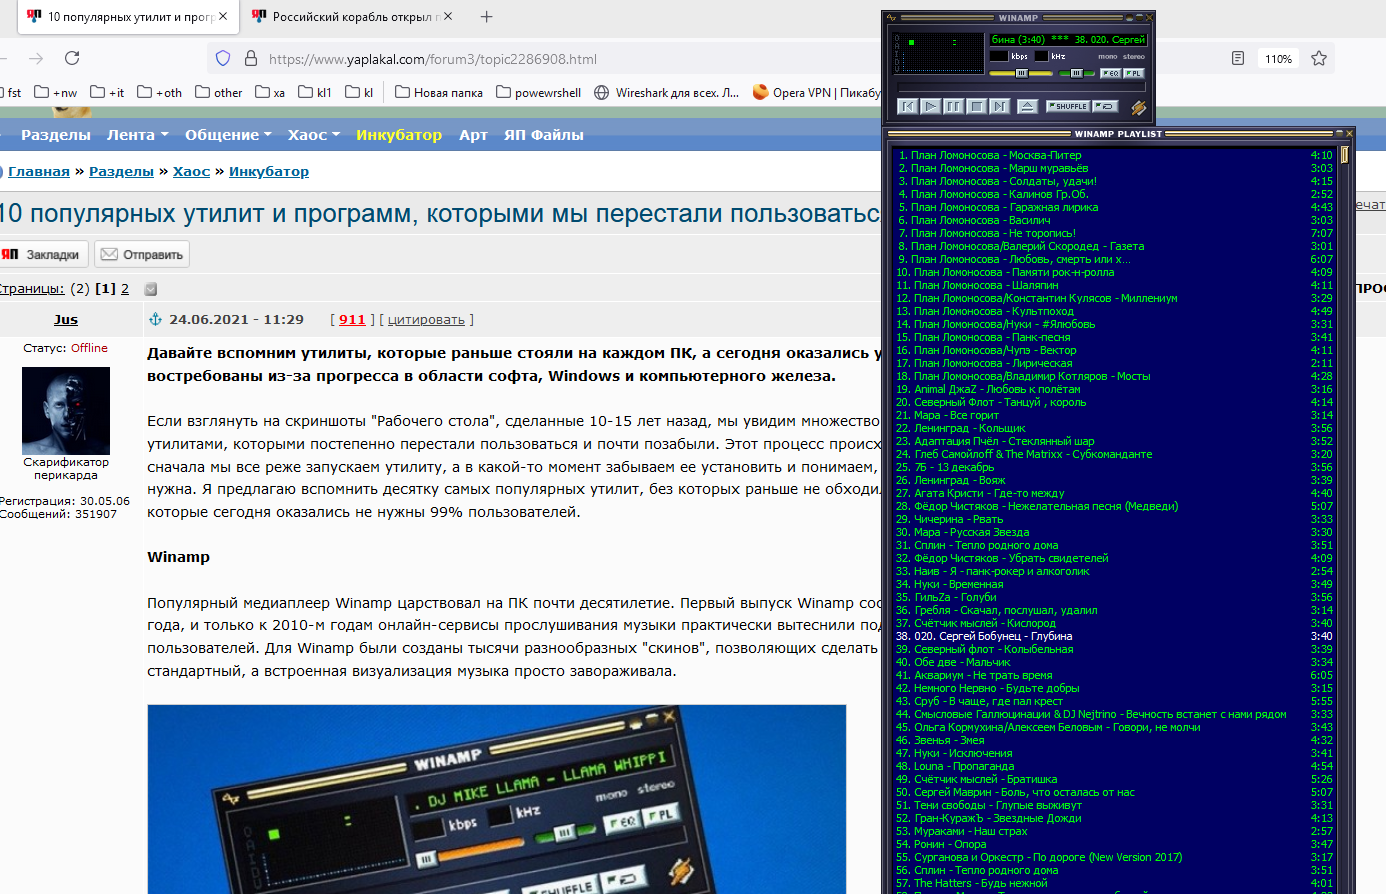Click the Winamp visualization display
The height and width of the screenshot is (894, 1386).
pyautogui.click(x=938, y=52)
